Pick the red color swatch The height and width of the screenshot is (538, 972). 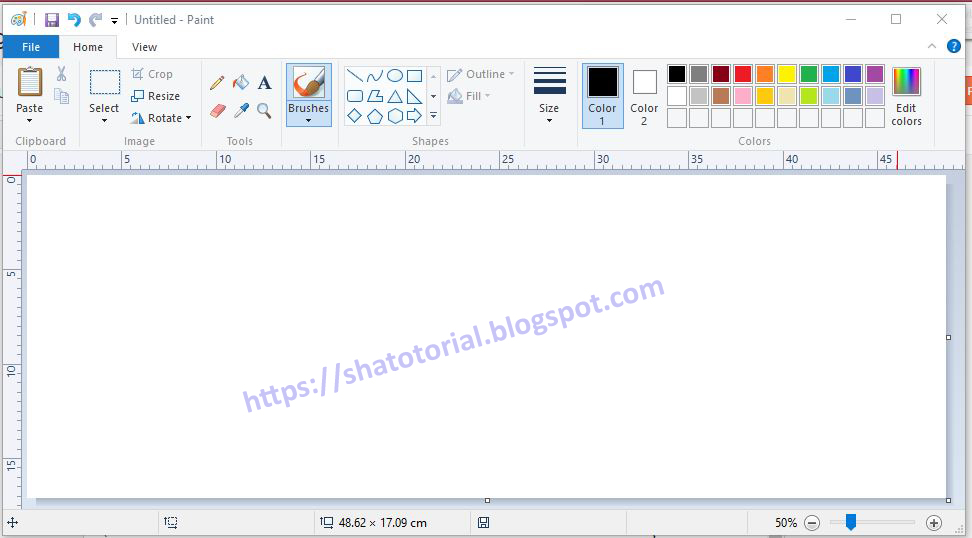[743, 74]
